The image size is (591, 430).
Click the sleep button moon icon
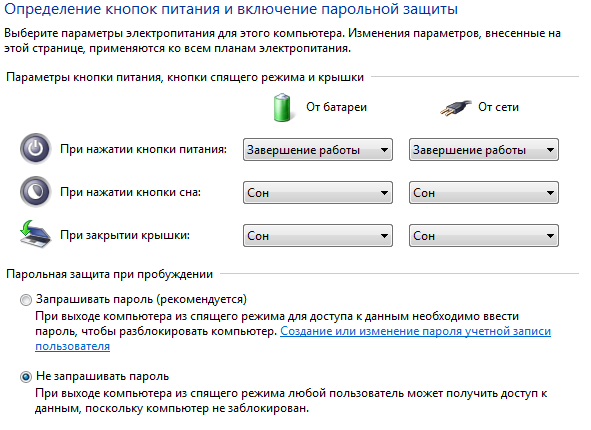coord(35,192)
